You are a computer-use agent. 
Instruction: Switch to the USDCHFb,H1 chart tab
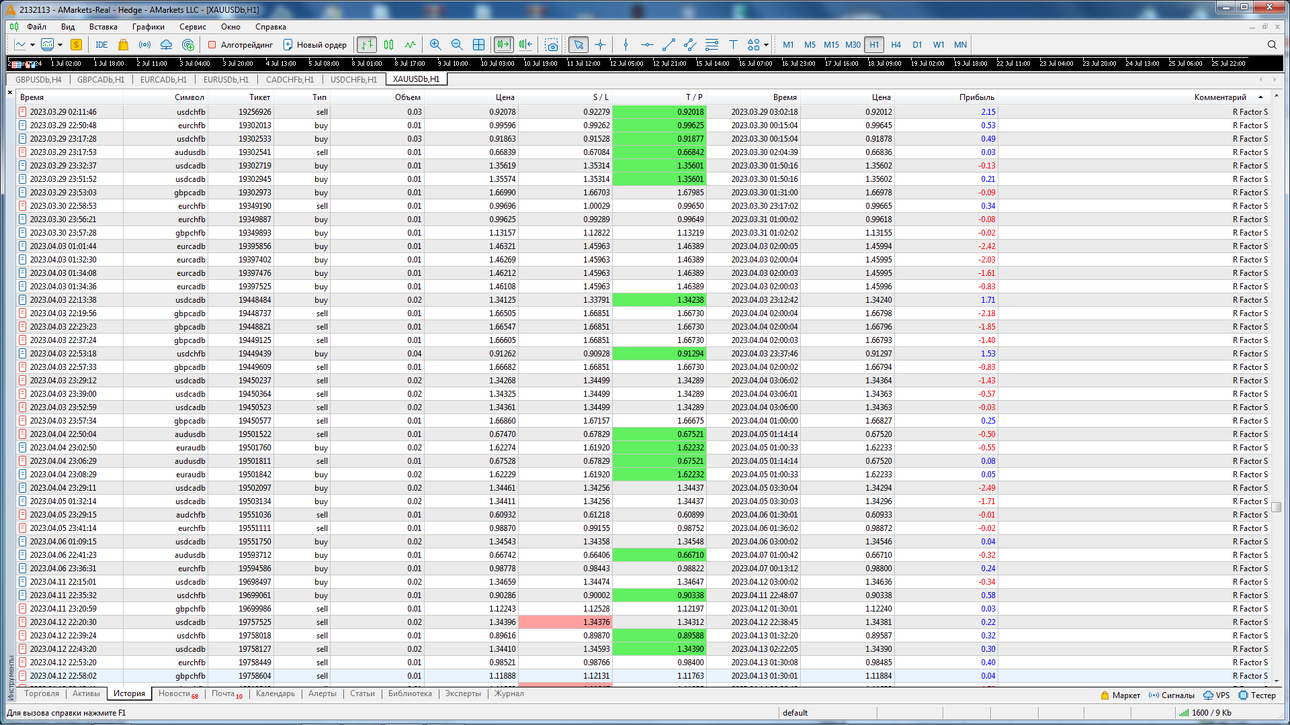[x=353, y=79]
